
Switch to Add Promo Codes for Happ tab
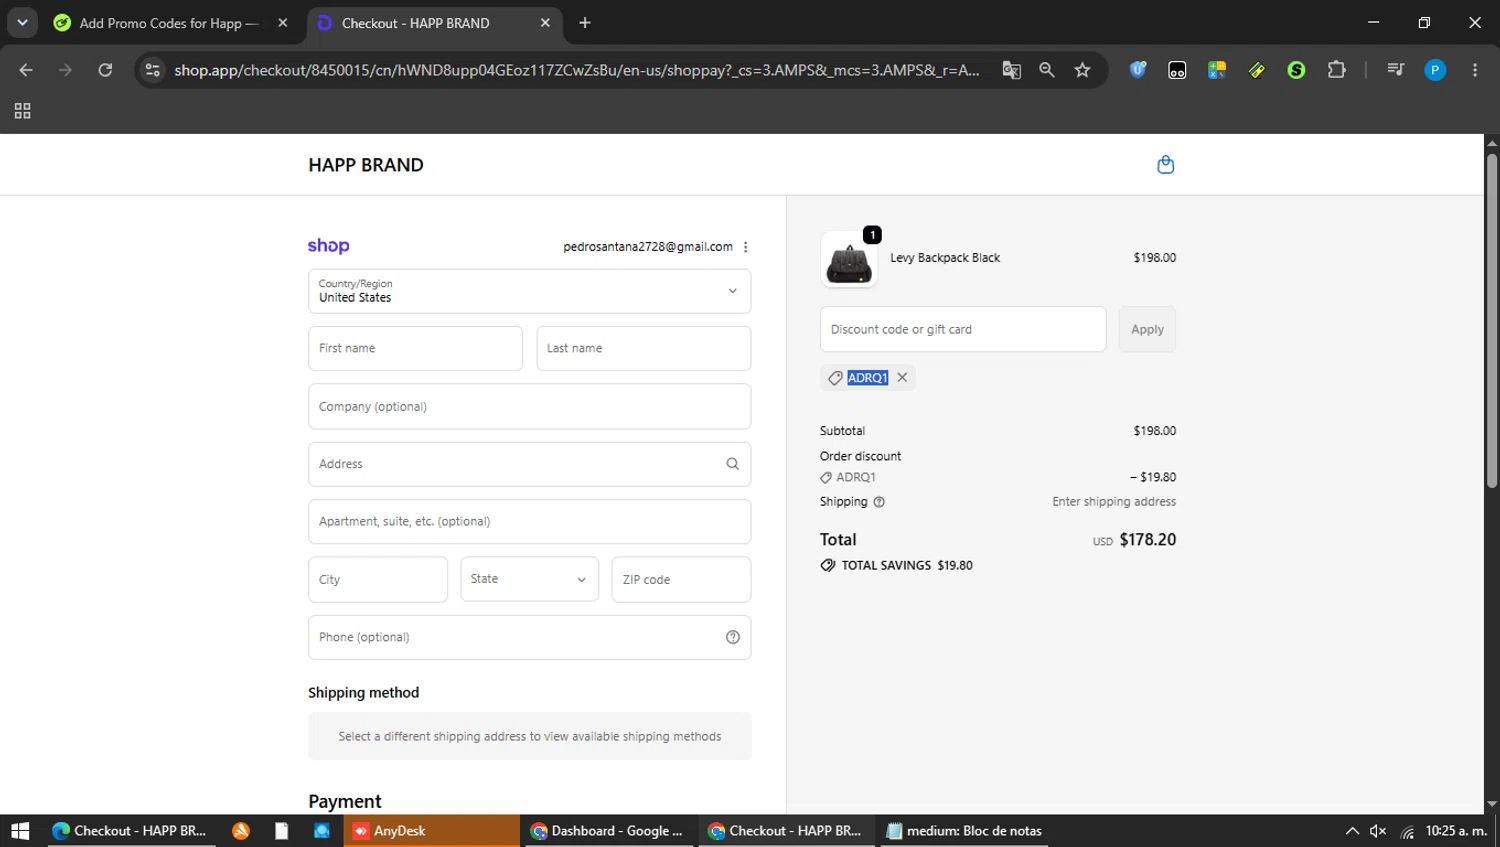168,23
